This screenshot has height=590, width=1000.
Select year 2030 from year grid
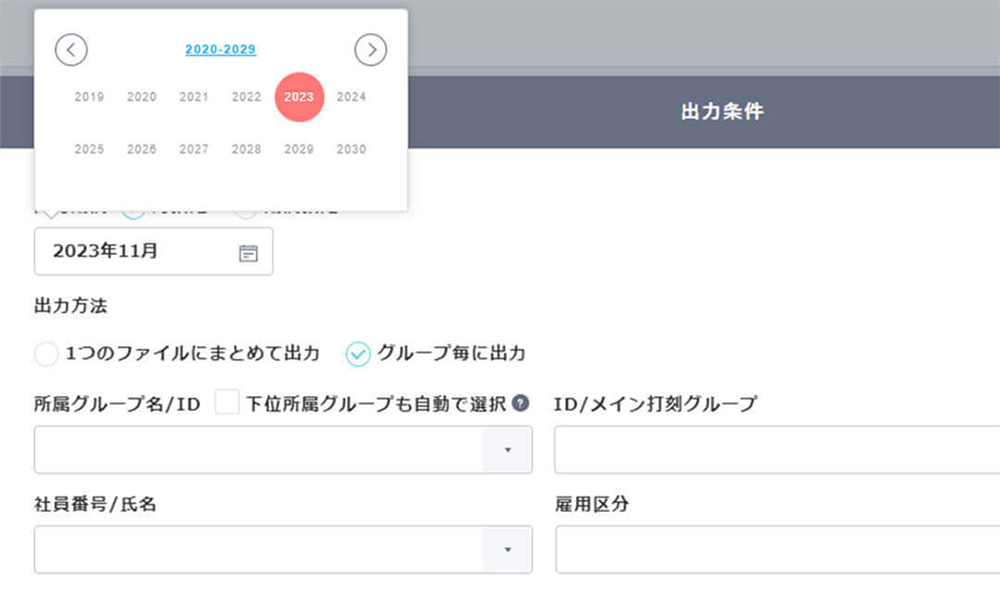(x=351, y=149)
